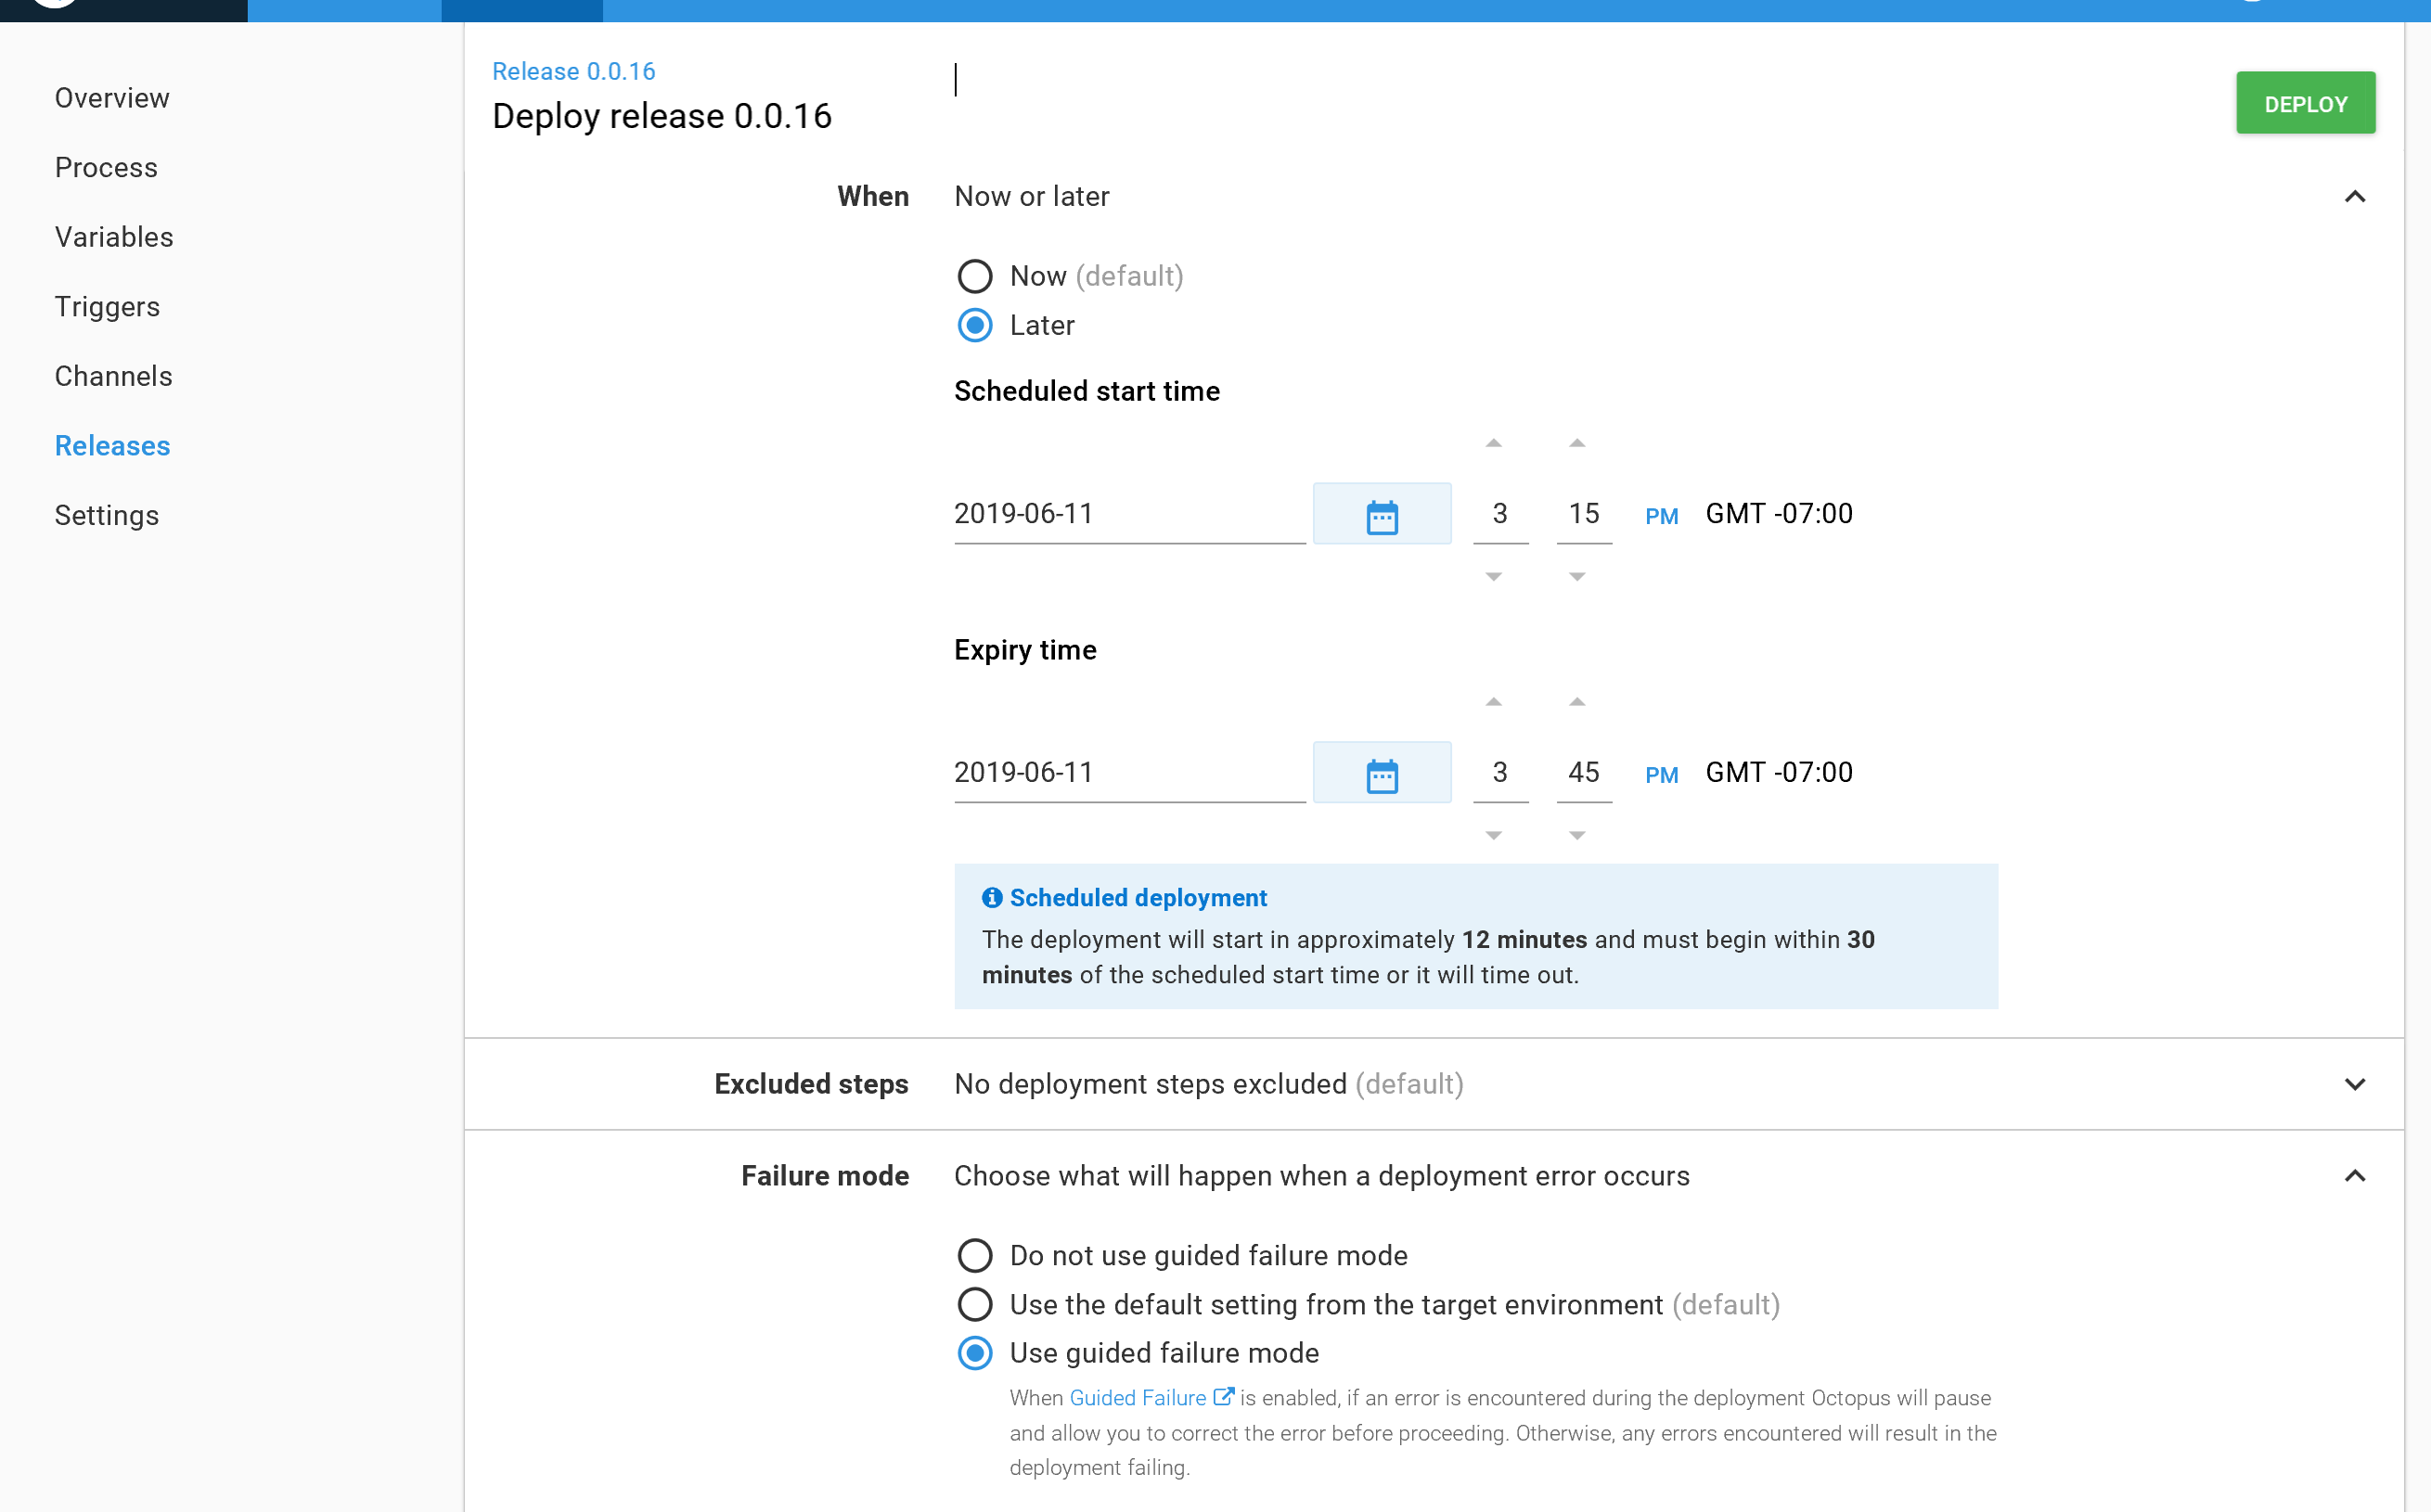Decrease the expiry time minutes with down arrow
2431x1512 pixels.
coord(1578,834)
